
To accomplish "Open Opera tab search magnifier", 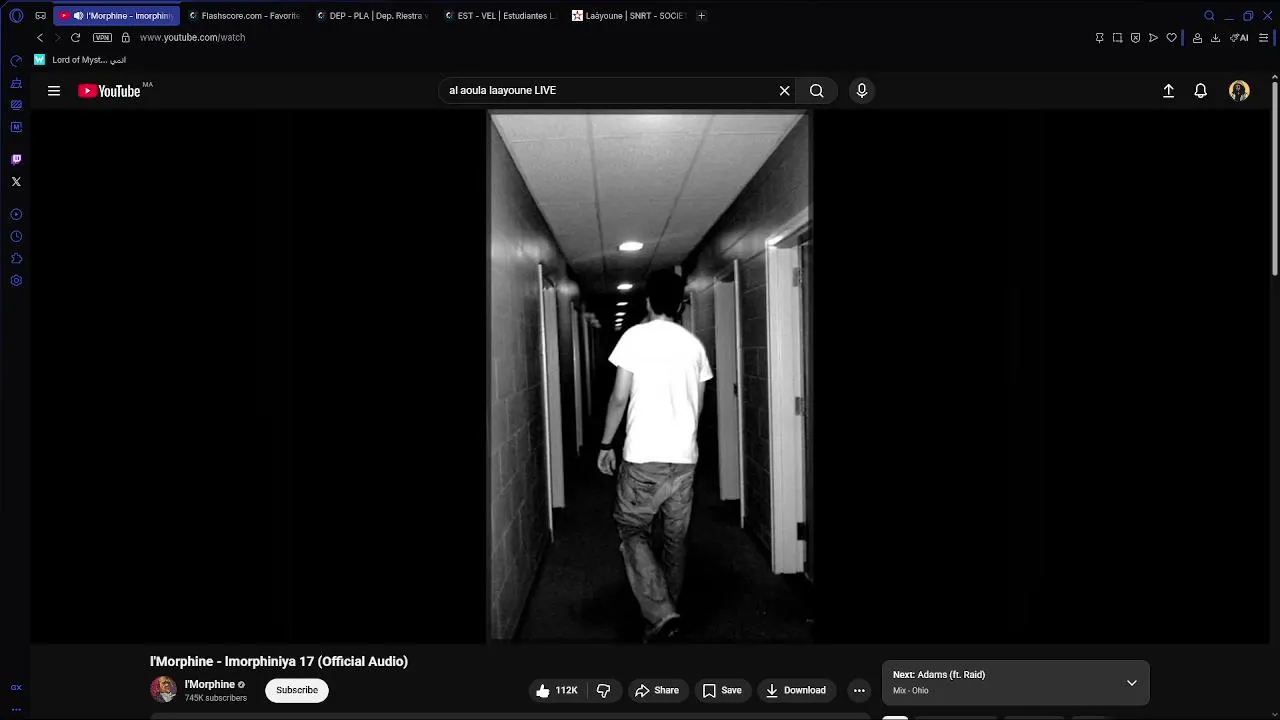I will click(1209, 16).
